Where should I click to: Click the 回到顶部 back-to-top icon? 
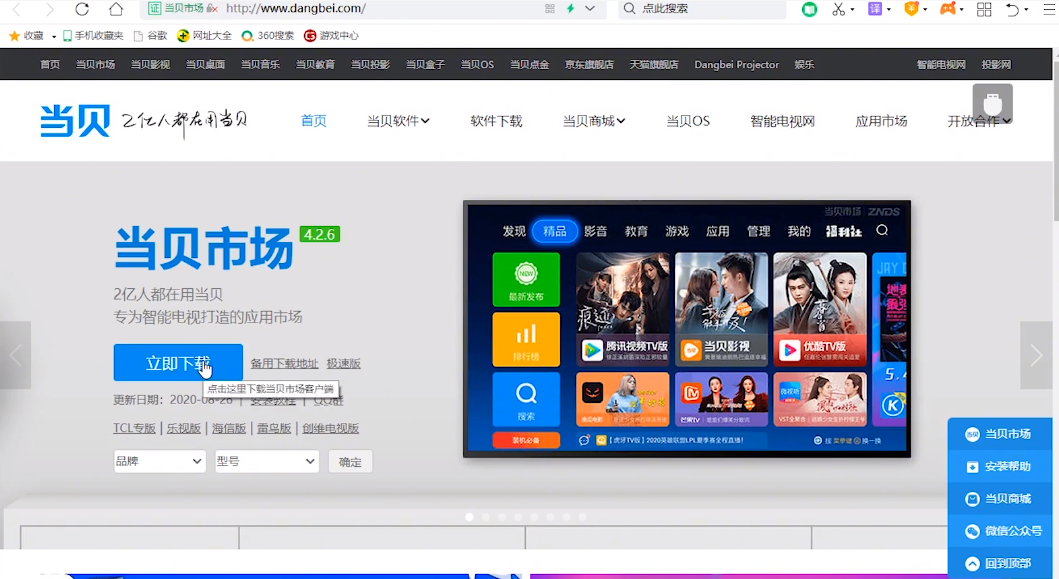[x=972, y=564]
